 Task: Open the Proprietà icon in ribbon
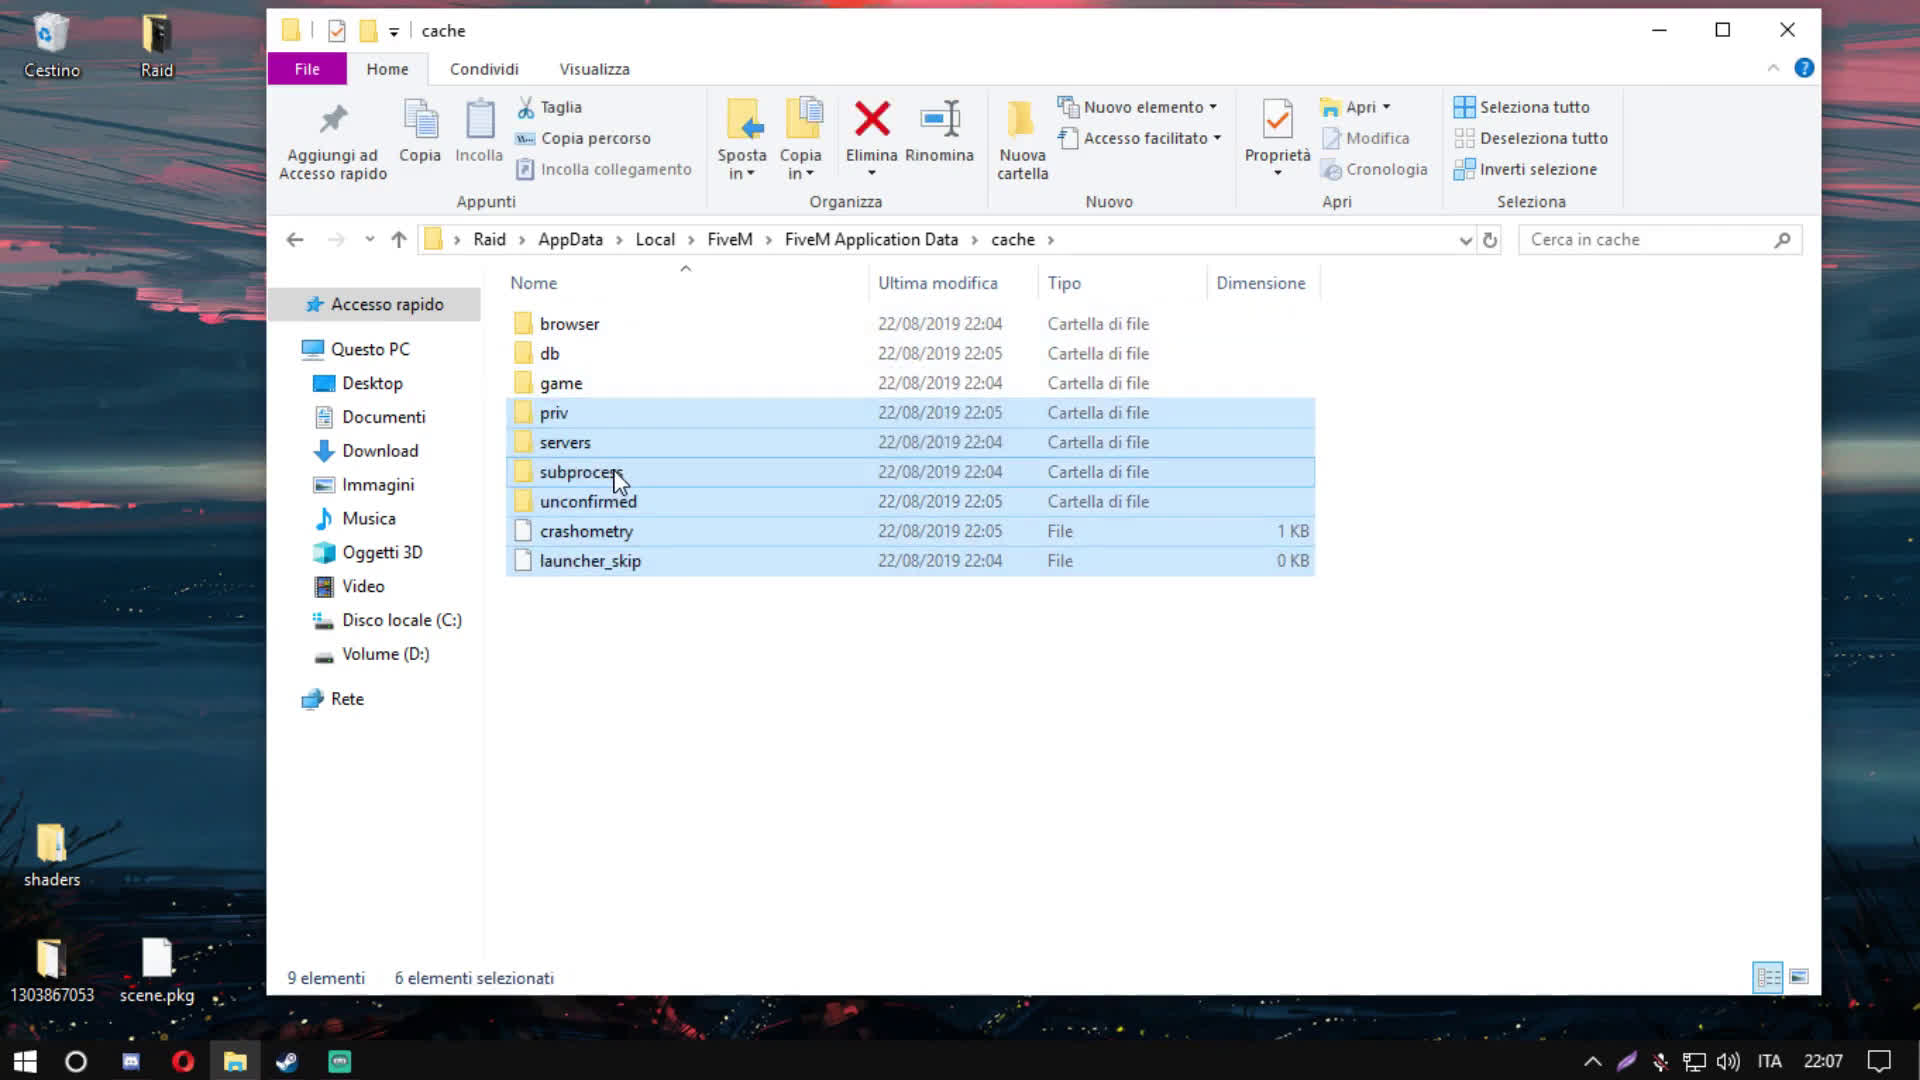(1277, 120)
